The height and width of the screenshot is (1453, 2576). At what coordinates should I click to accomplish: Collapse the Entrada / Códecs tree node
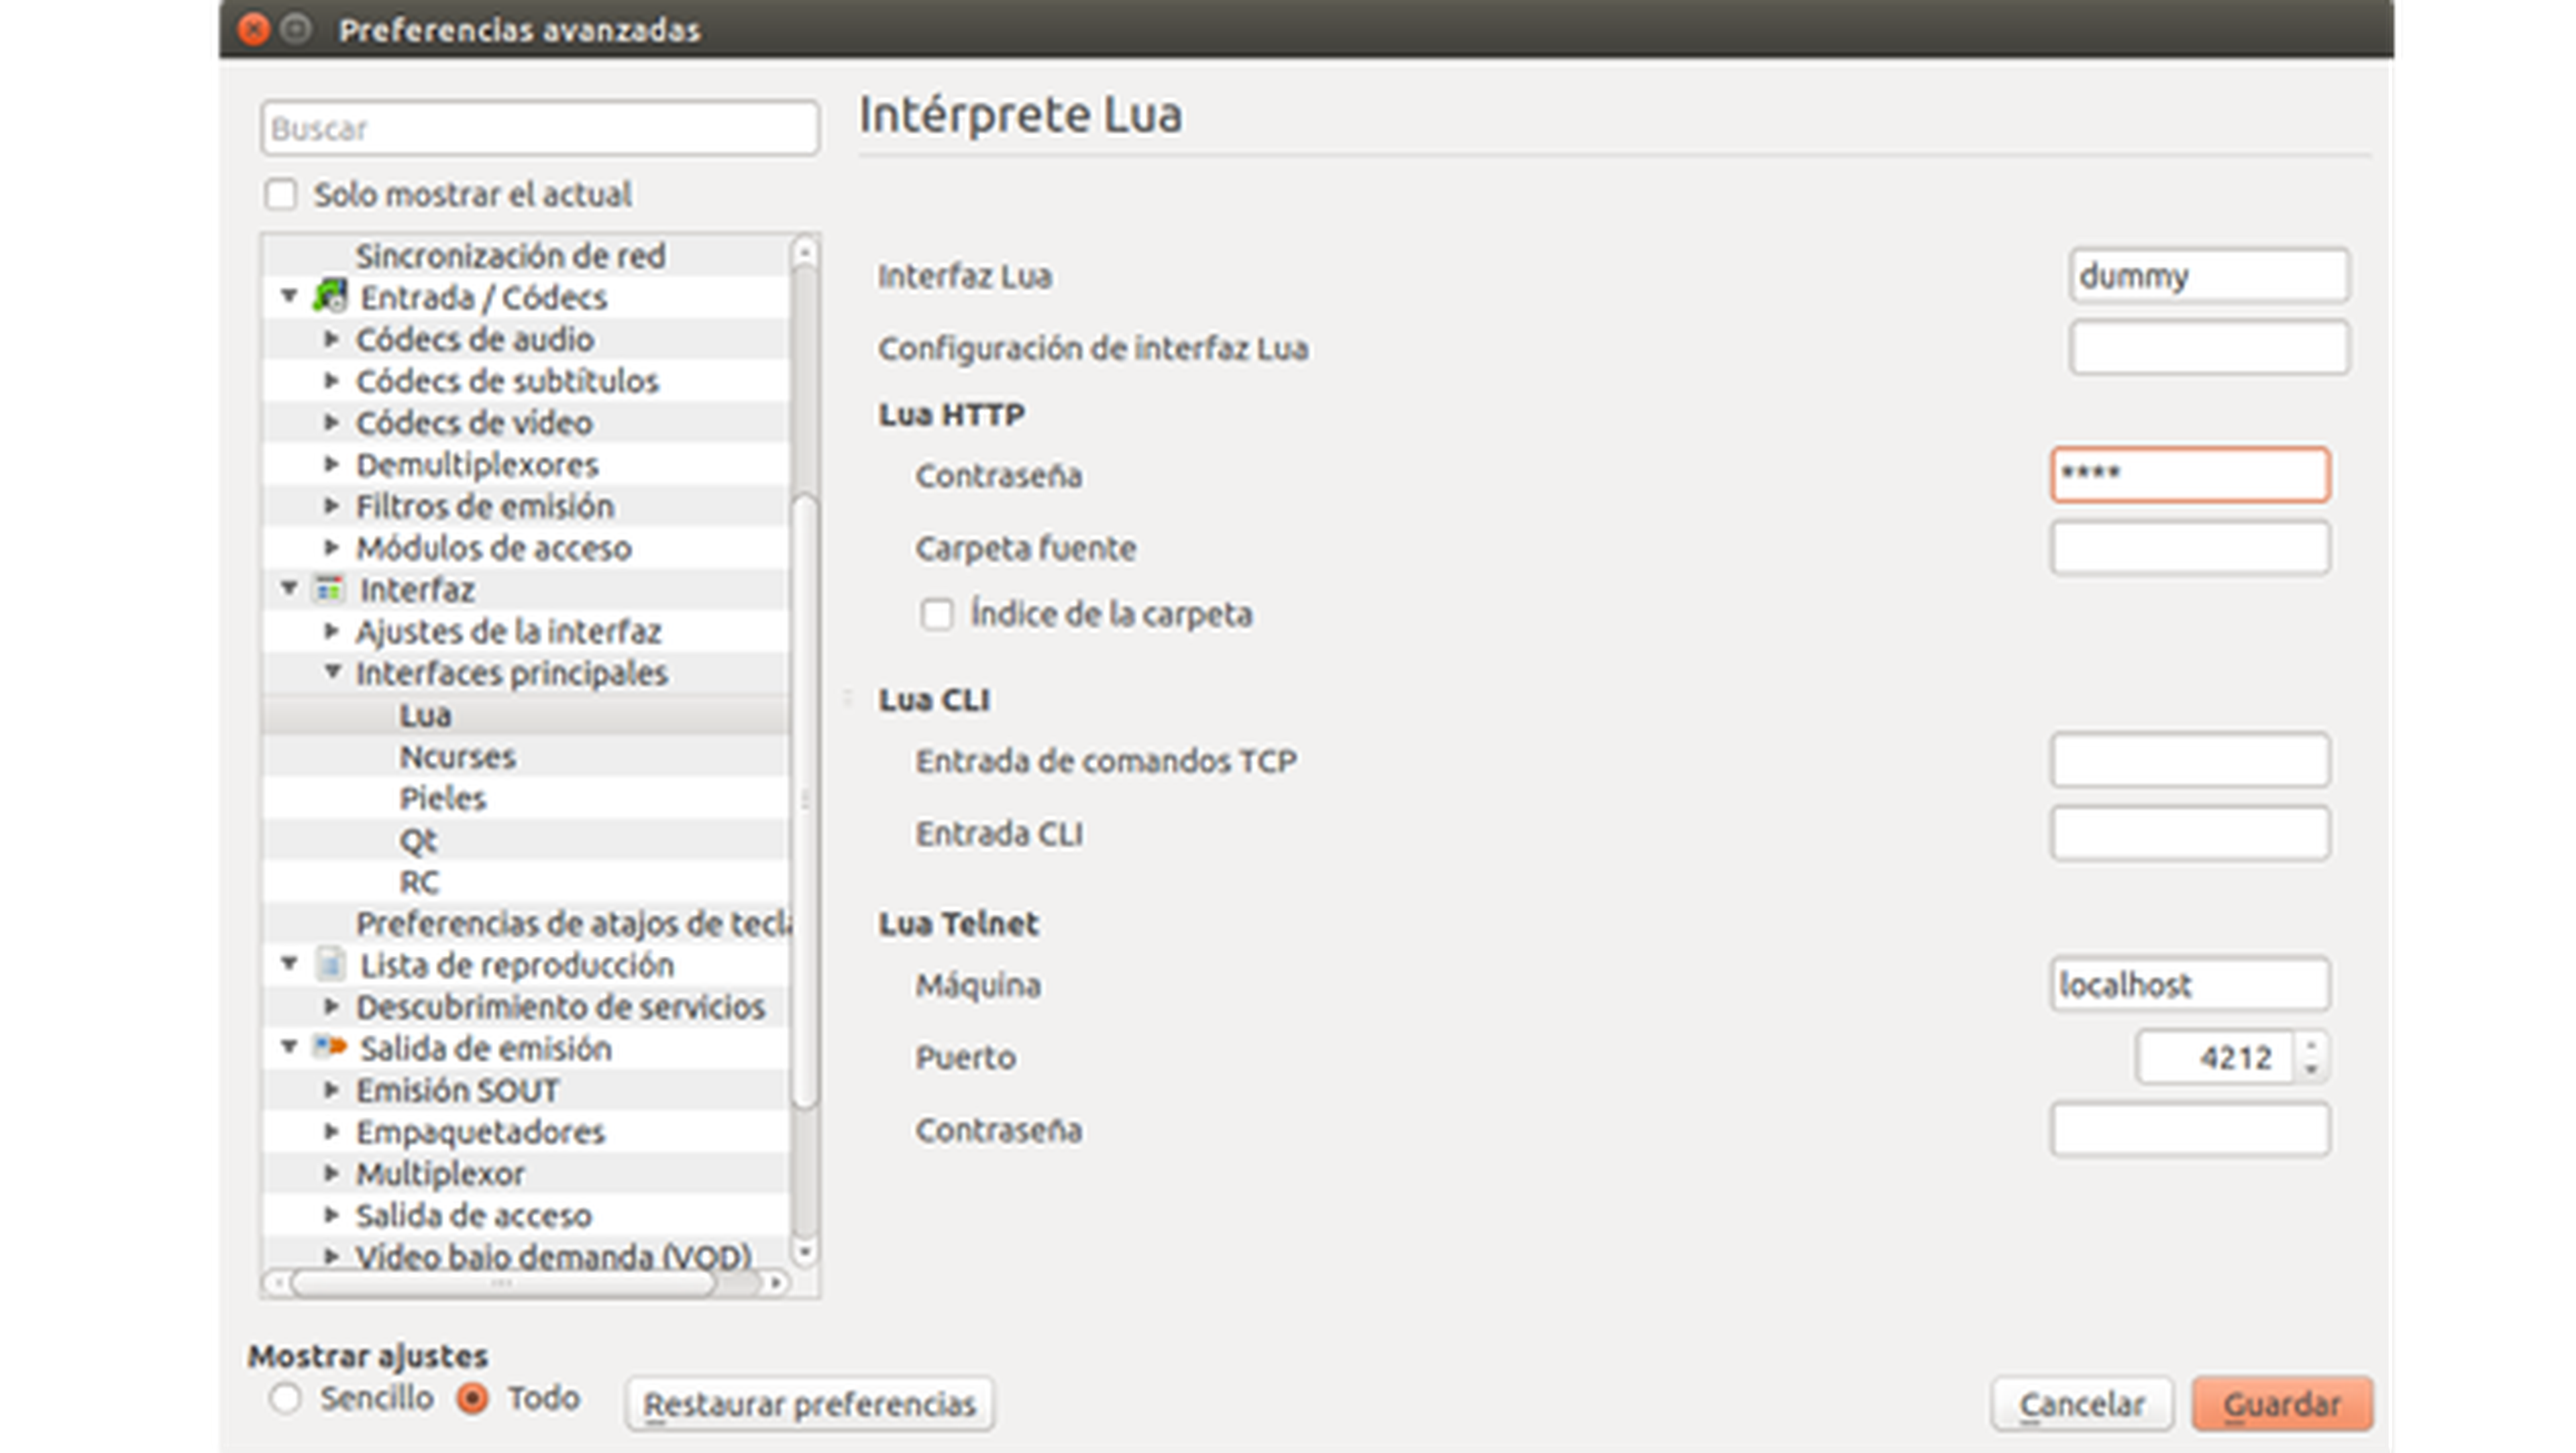(x=289, y=296)
